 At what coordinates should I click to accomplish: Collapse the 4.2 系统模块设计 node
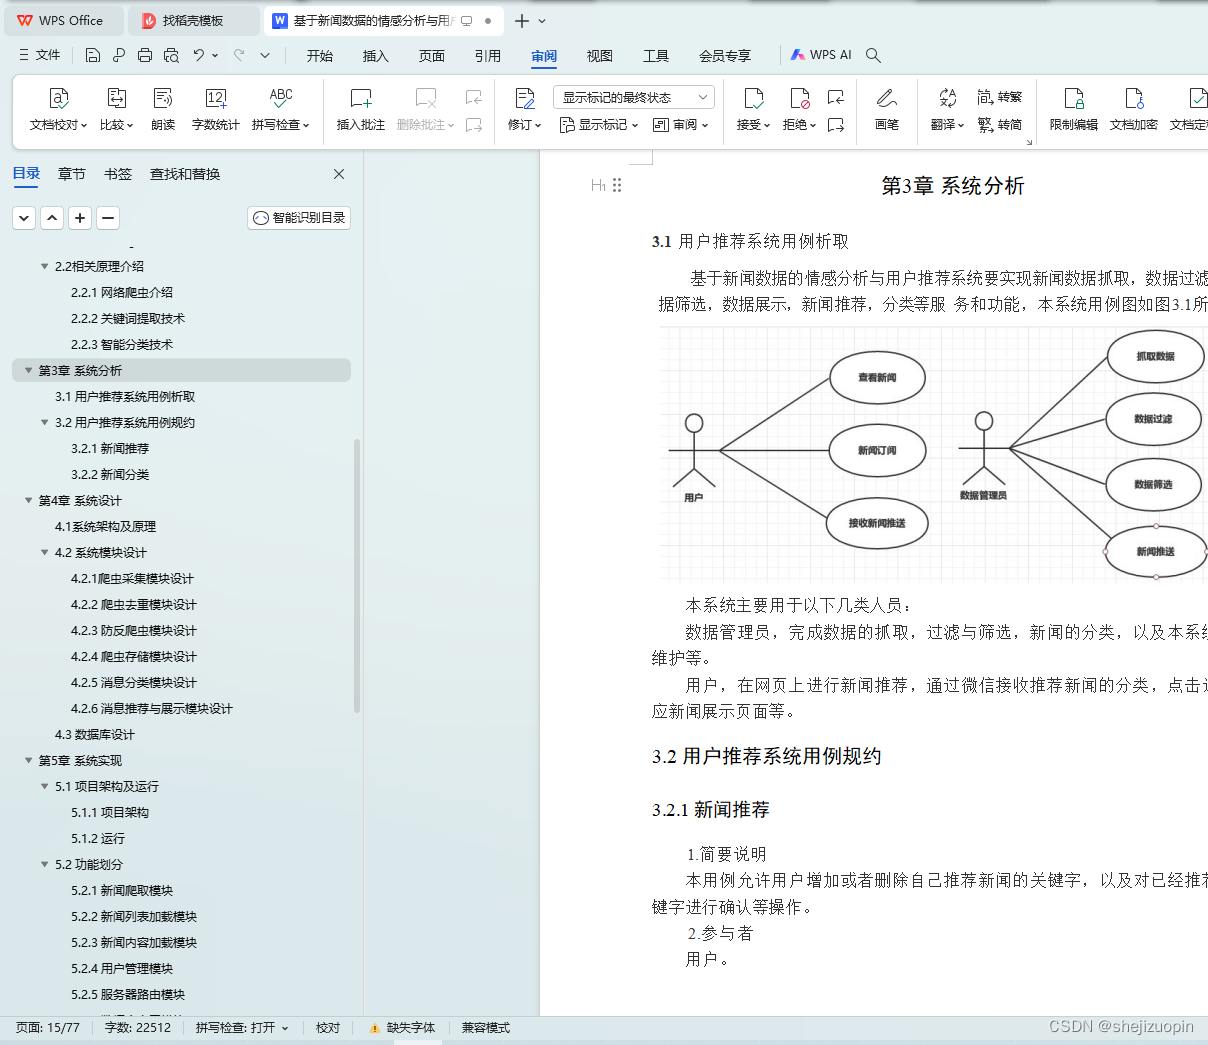click(x=44, y=552)
